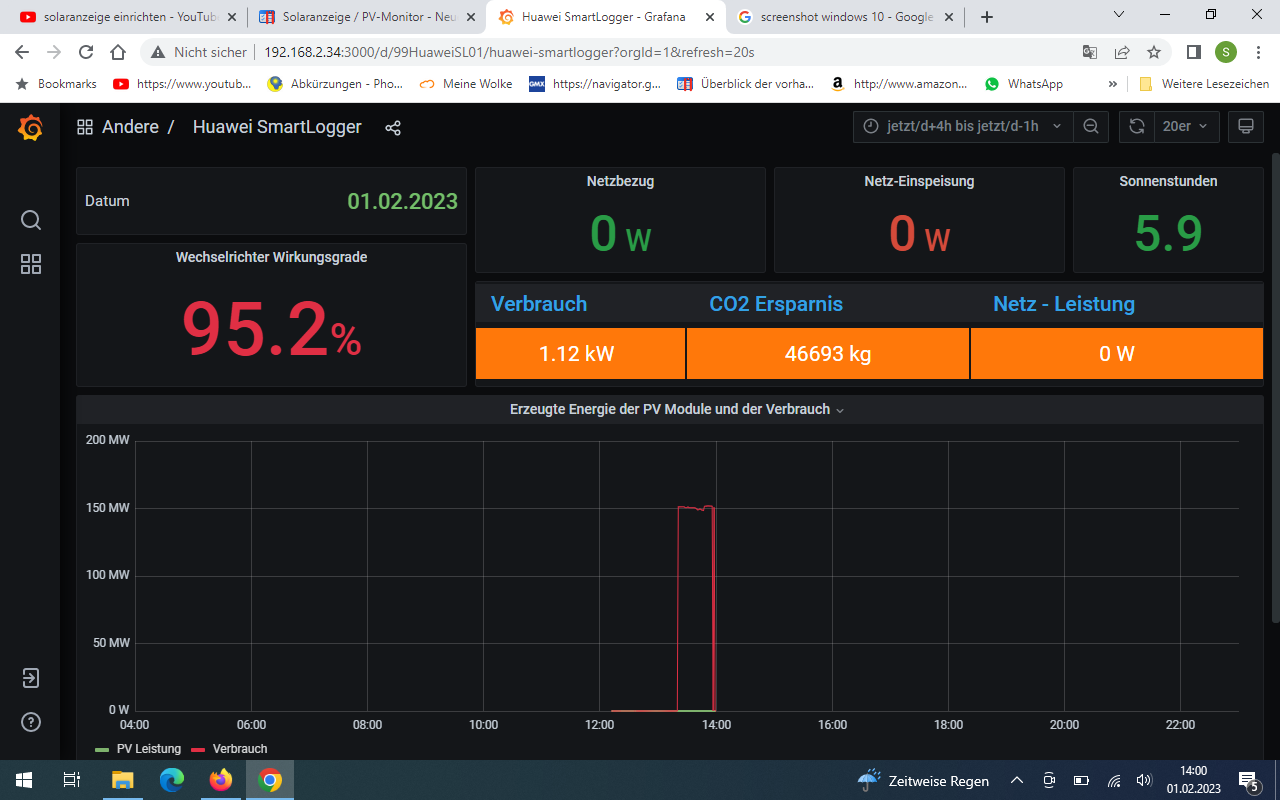Expand the 20er refresh interval dropdown
This screenshot has height=800, width=1280.
1186,127
